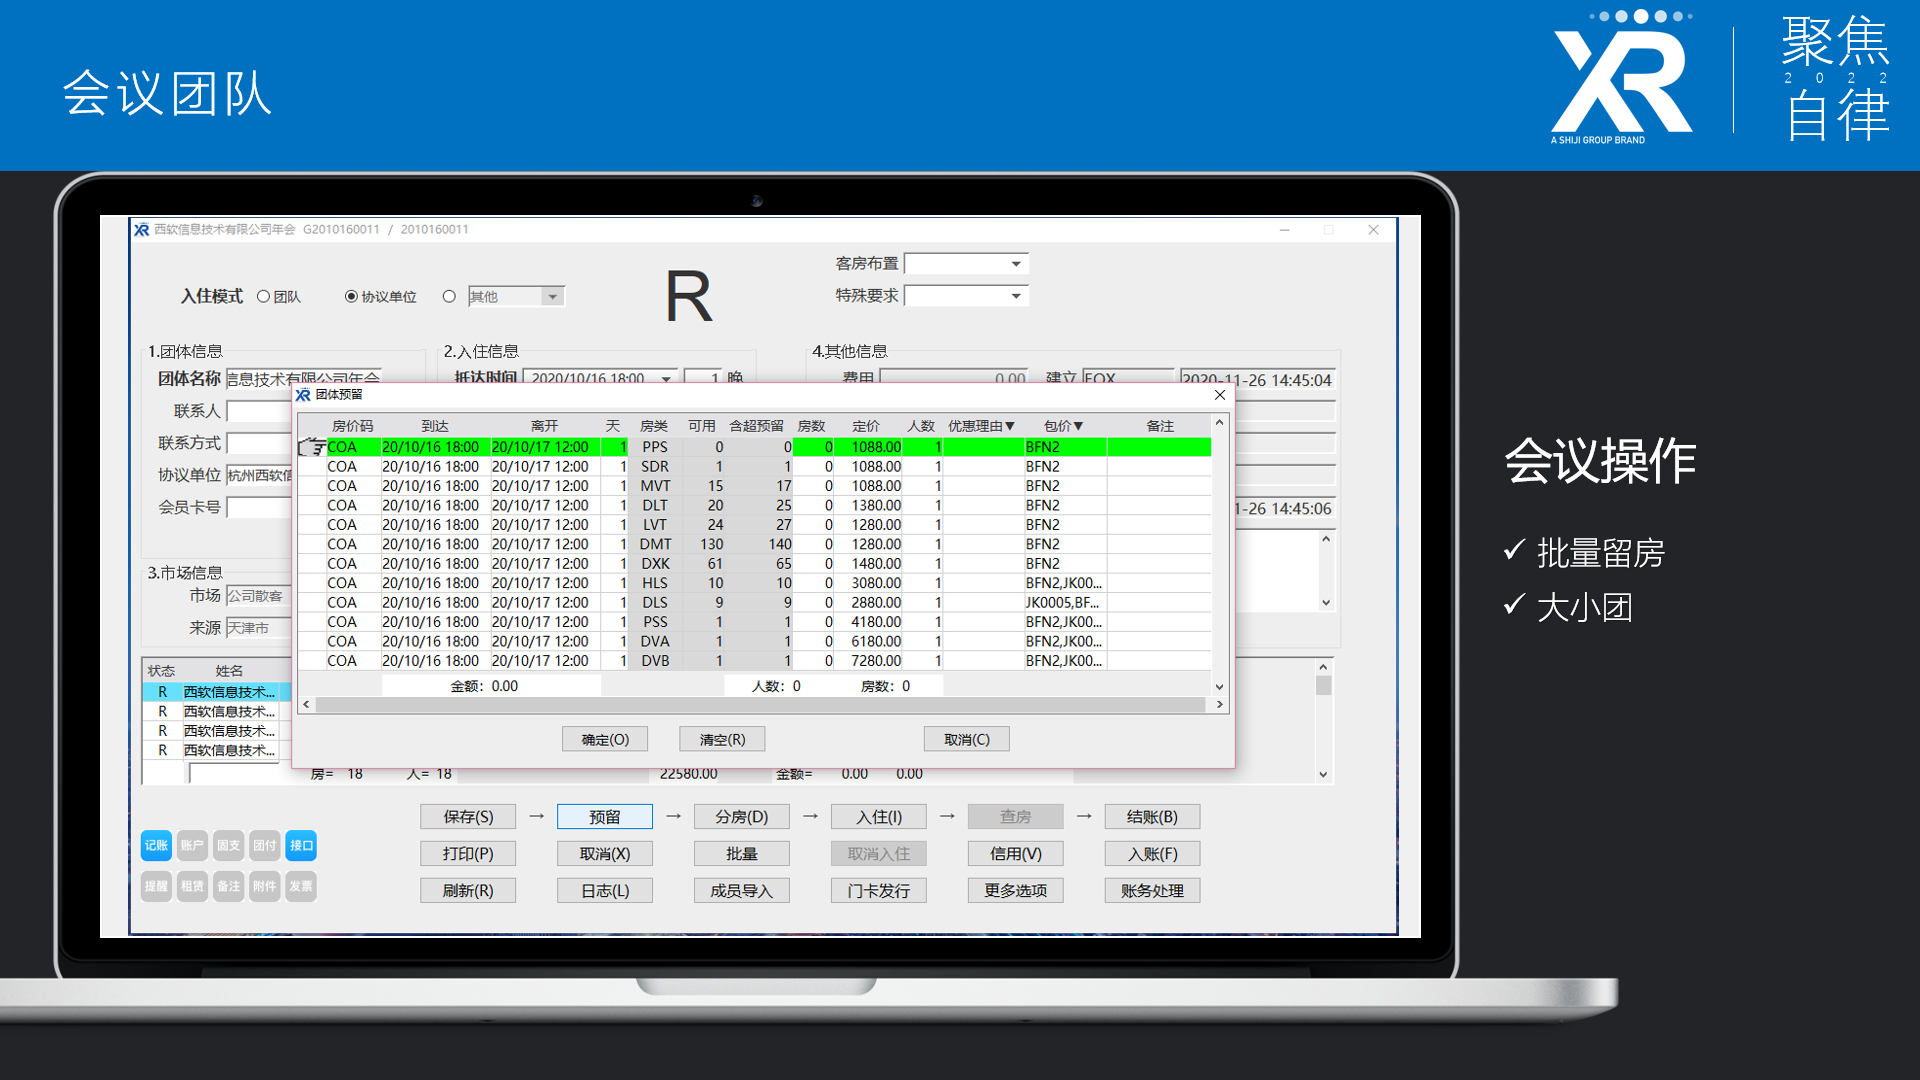Image resolution: width=1920 pixels, height=1080 pixels.
Task: Click the 日志(L) button
Action: [605, 891]
